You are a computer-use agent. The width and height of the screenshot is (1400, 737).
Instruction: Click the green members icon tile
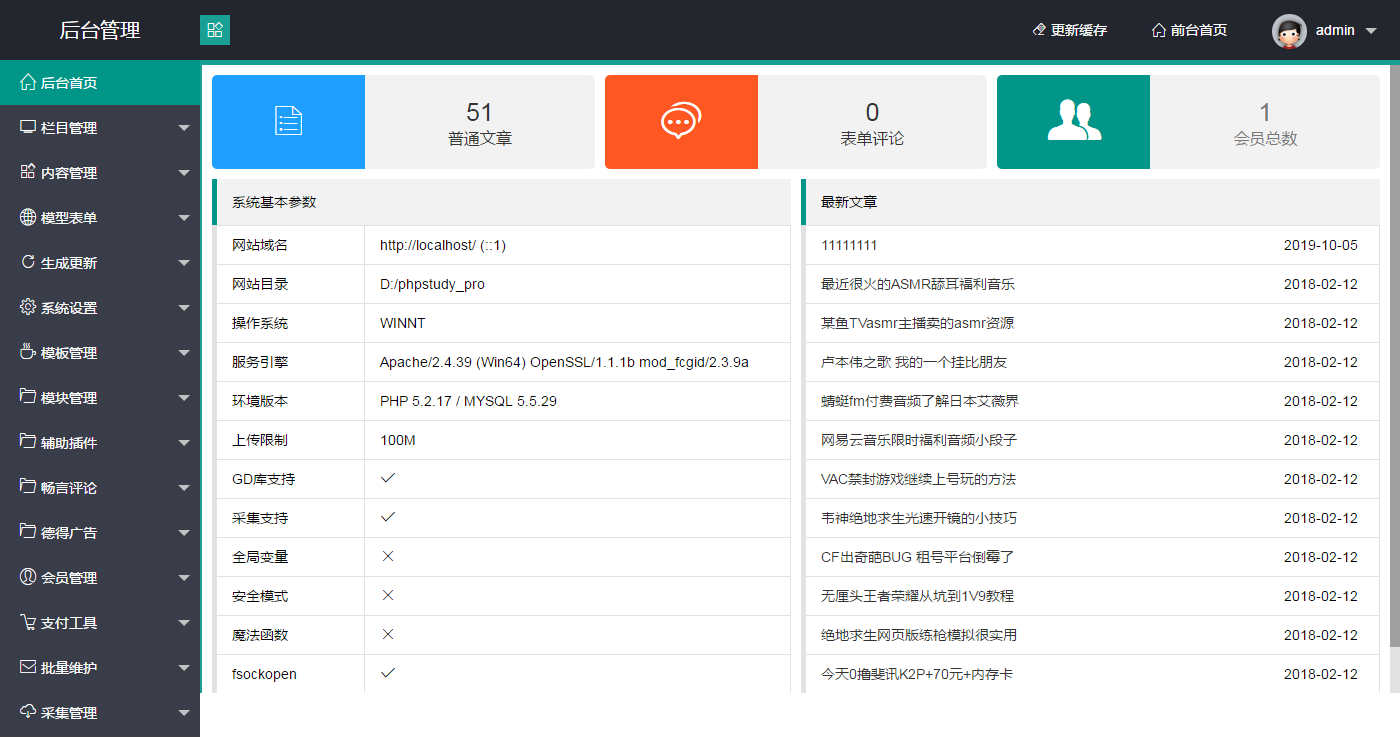coord(1073,122)
